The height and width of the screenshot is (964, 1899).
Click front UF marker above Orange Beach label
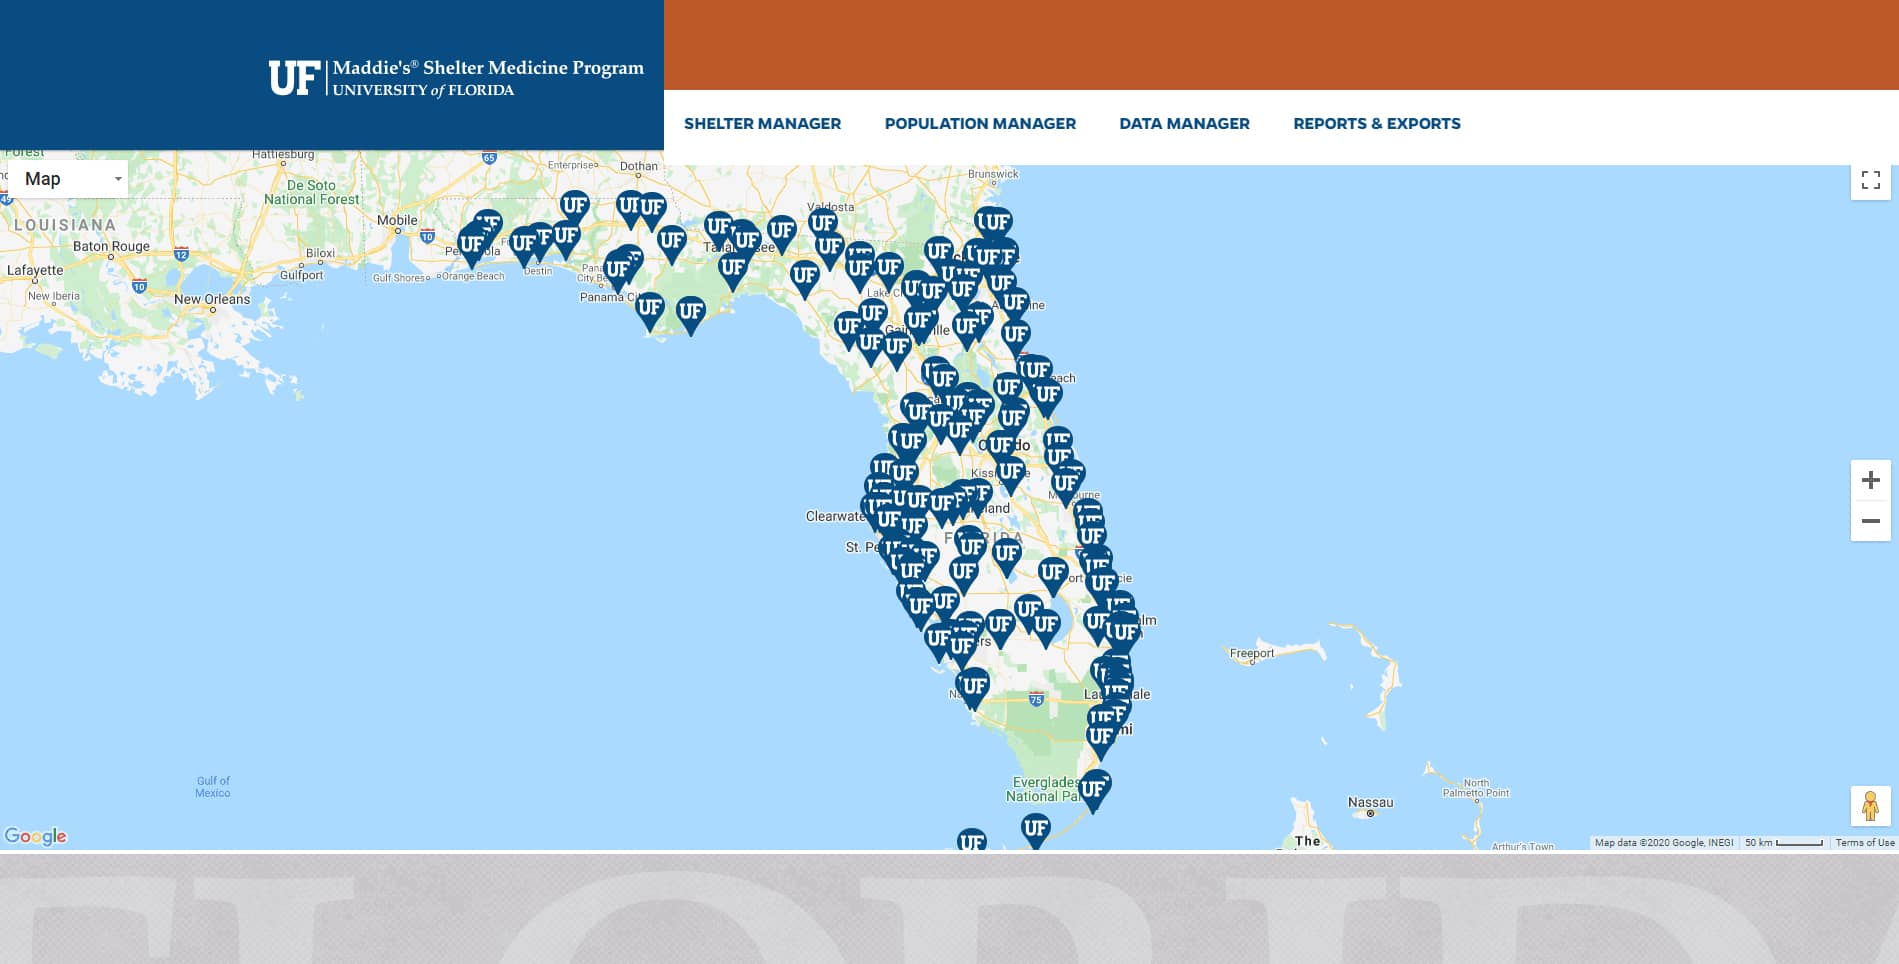click(472, 246)
